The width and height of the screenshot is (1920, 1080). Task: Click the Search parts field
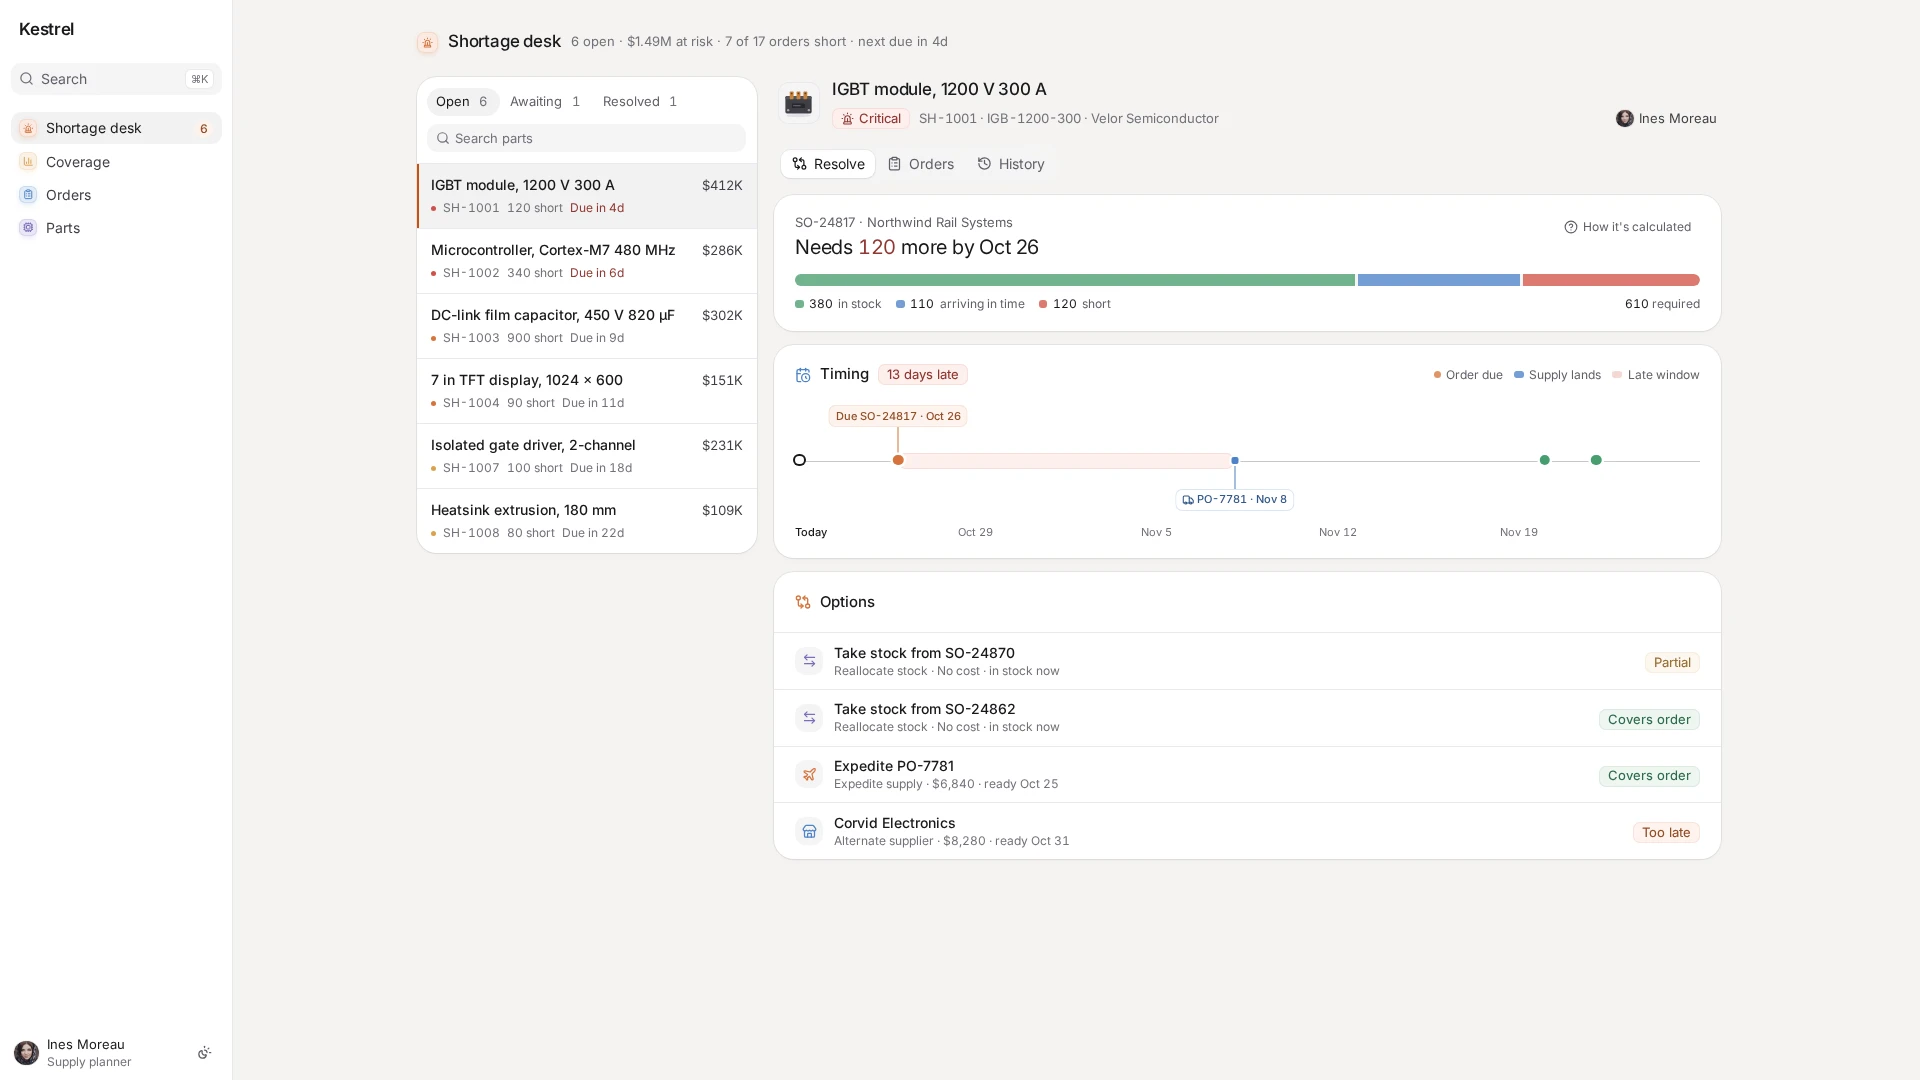[x=587, y=139]
